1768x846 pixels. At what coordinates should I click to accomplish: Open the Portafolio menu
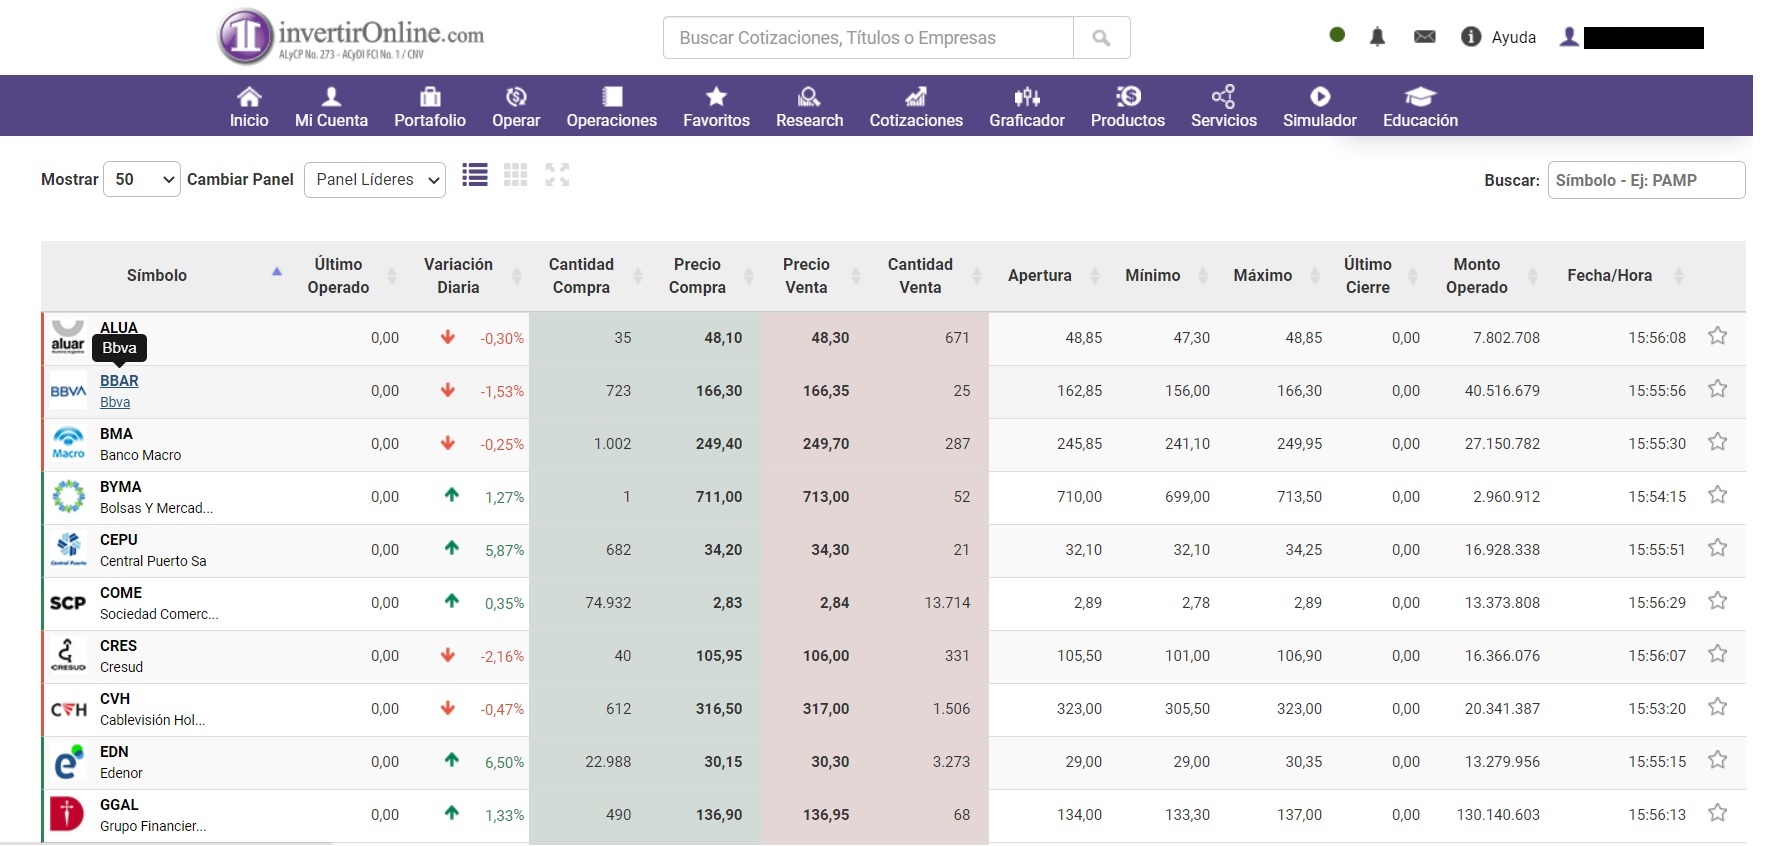click(430, 108)
